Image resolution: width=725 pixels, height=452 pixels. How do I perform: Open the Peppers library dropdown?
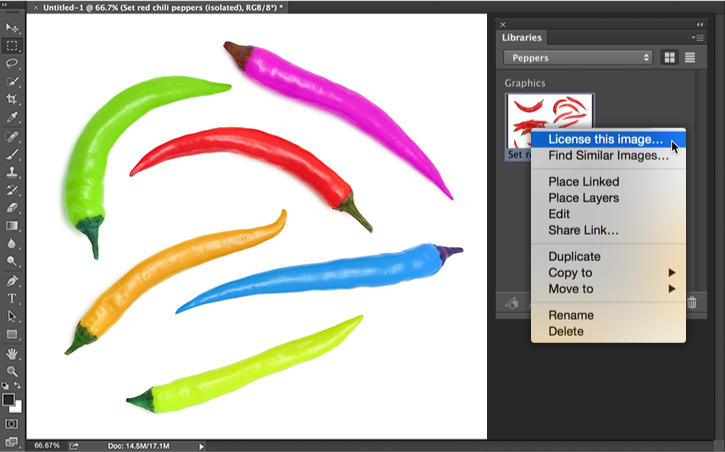577,58
